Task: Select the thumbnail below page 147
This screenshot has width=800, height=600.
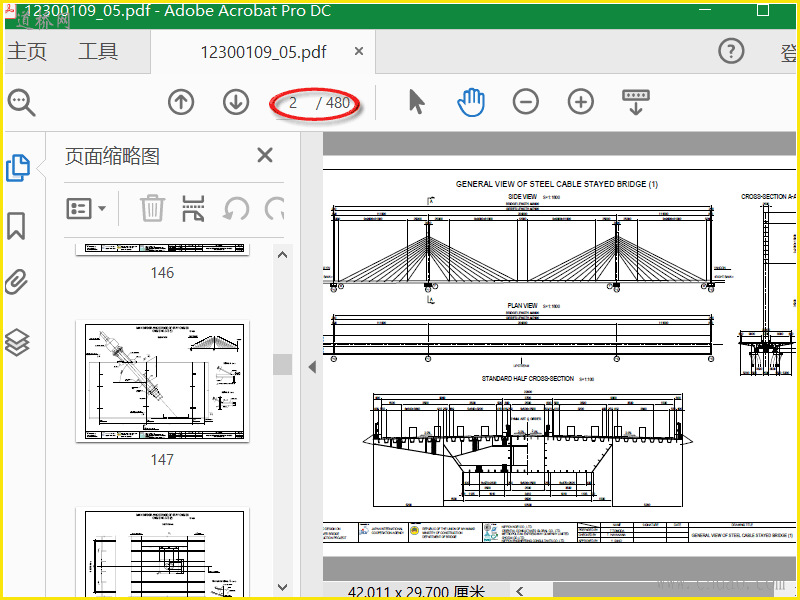Action: coord(162,551)
